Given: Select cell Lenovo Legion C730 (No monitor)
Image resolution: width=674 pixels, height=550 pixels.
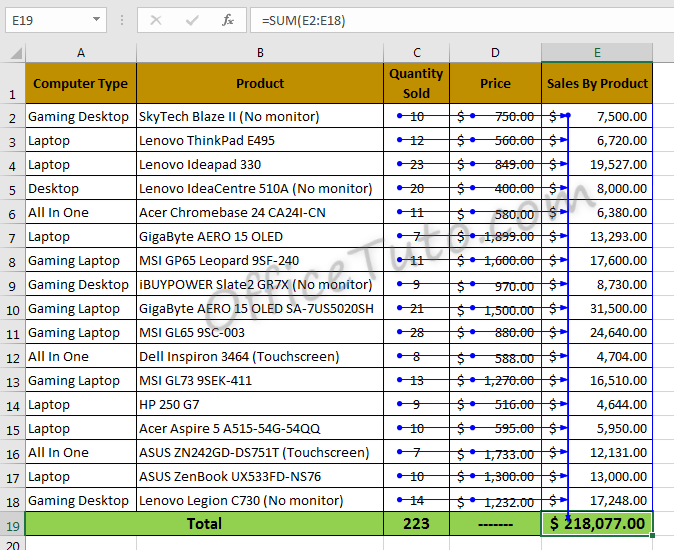Looking at the screenshot, I should 260,501.
